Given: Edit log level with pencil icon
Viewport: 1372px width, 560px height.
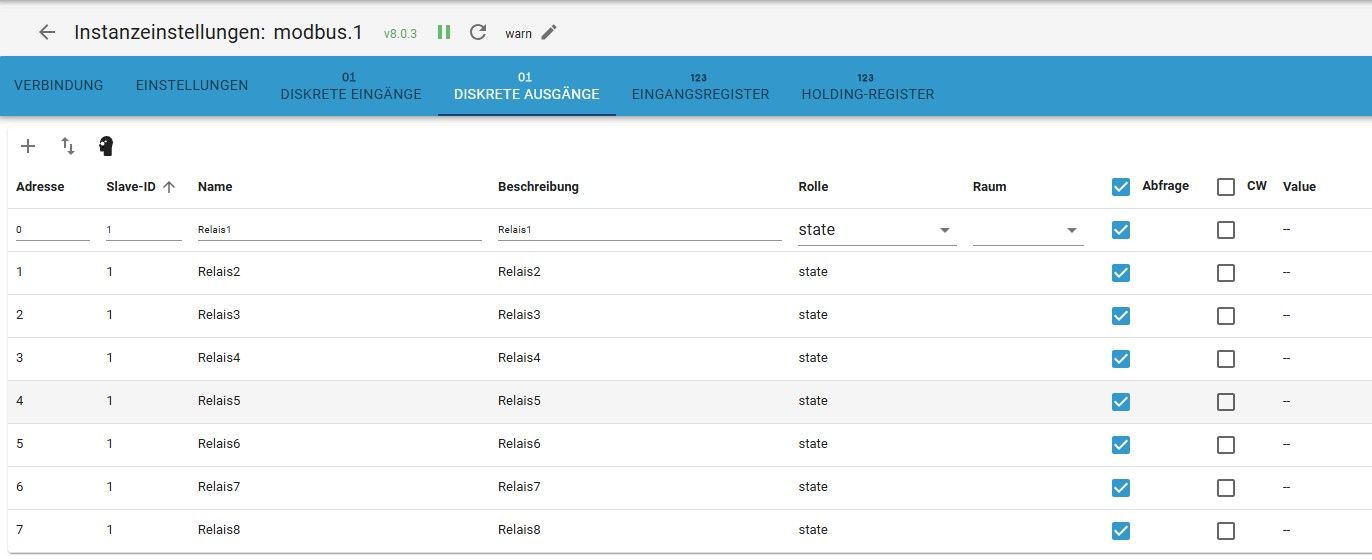Looking at the screenshot, I should pos(548,32).
